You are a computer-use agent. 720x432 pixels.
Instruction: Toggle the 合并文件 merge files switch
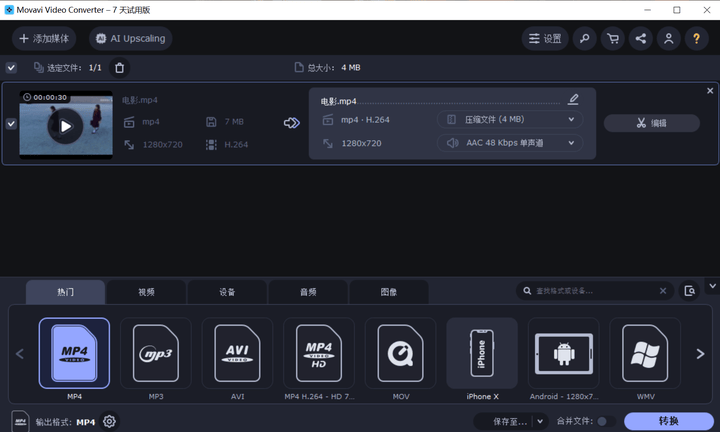(605, 421)
